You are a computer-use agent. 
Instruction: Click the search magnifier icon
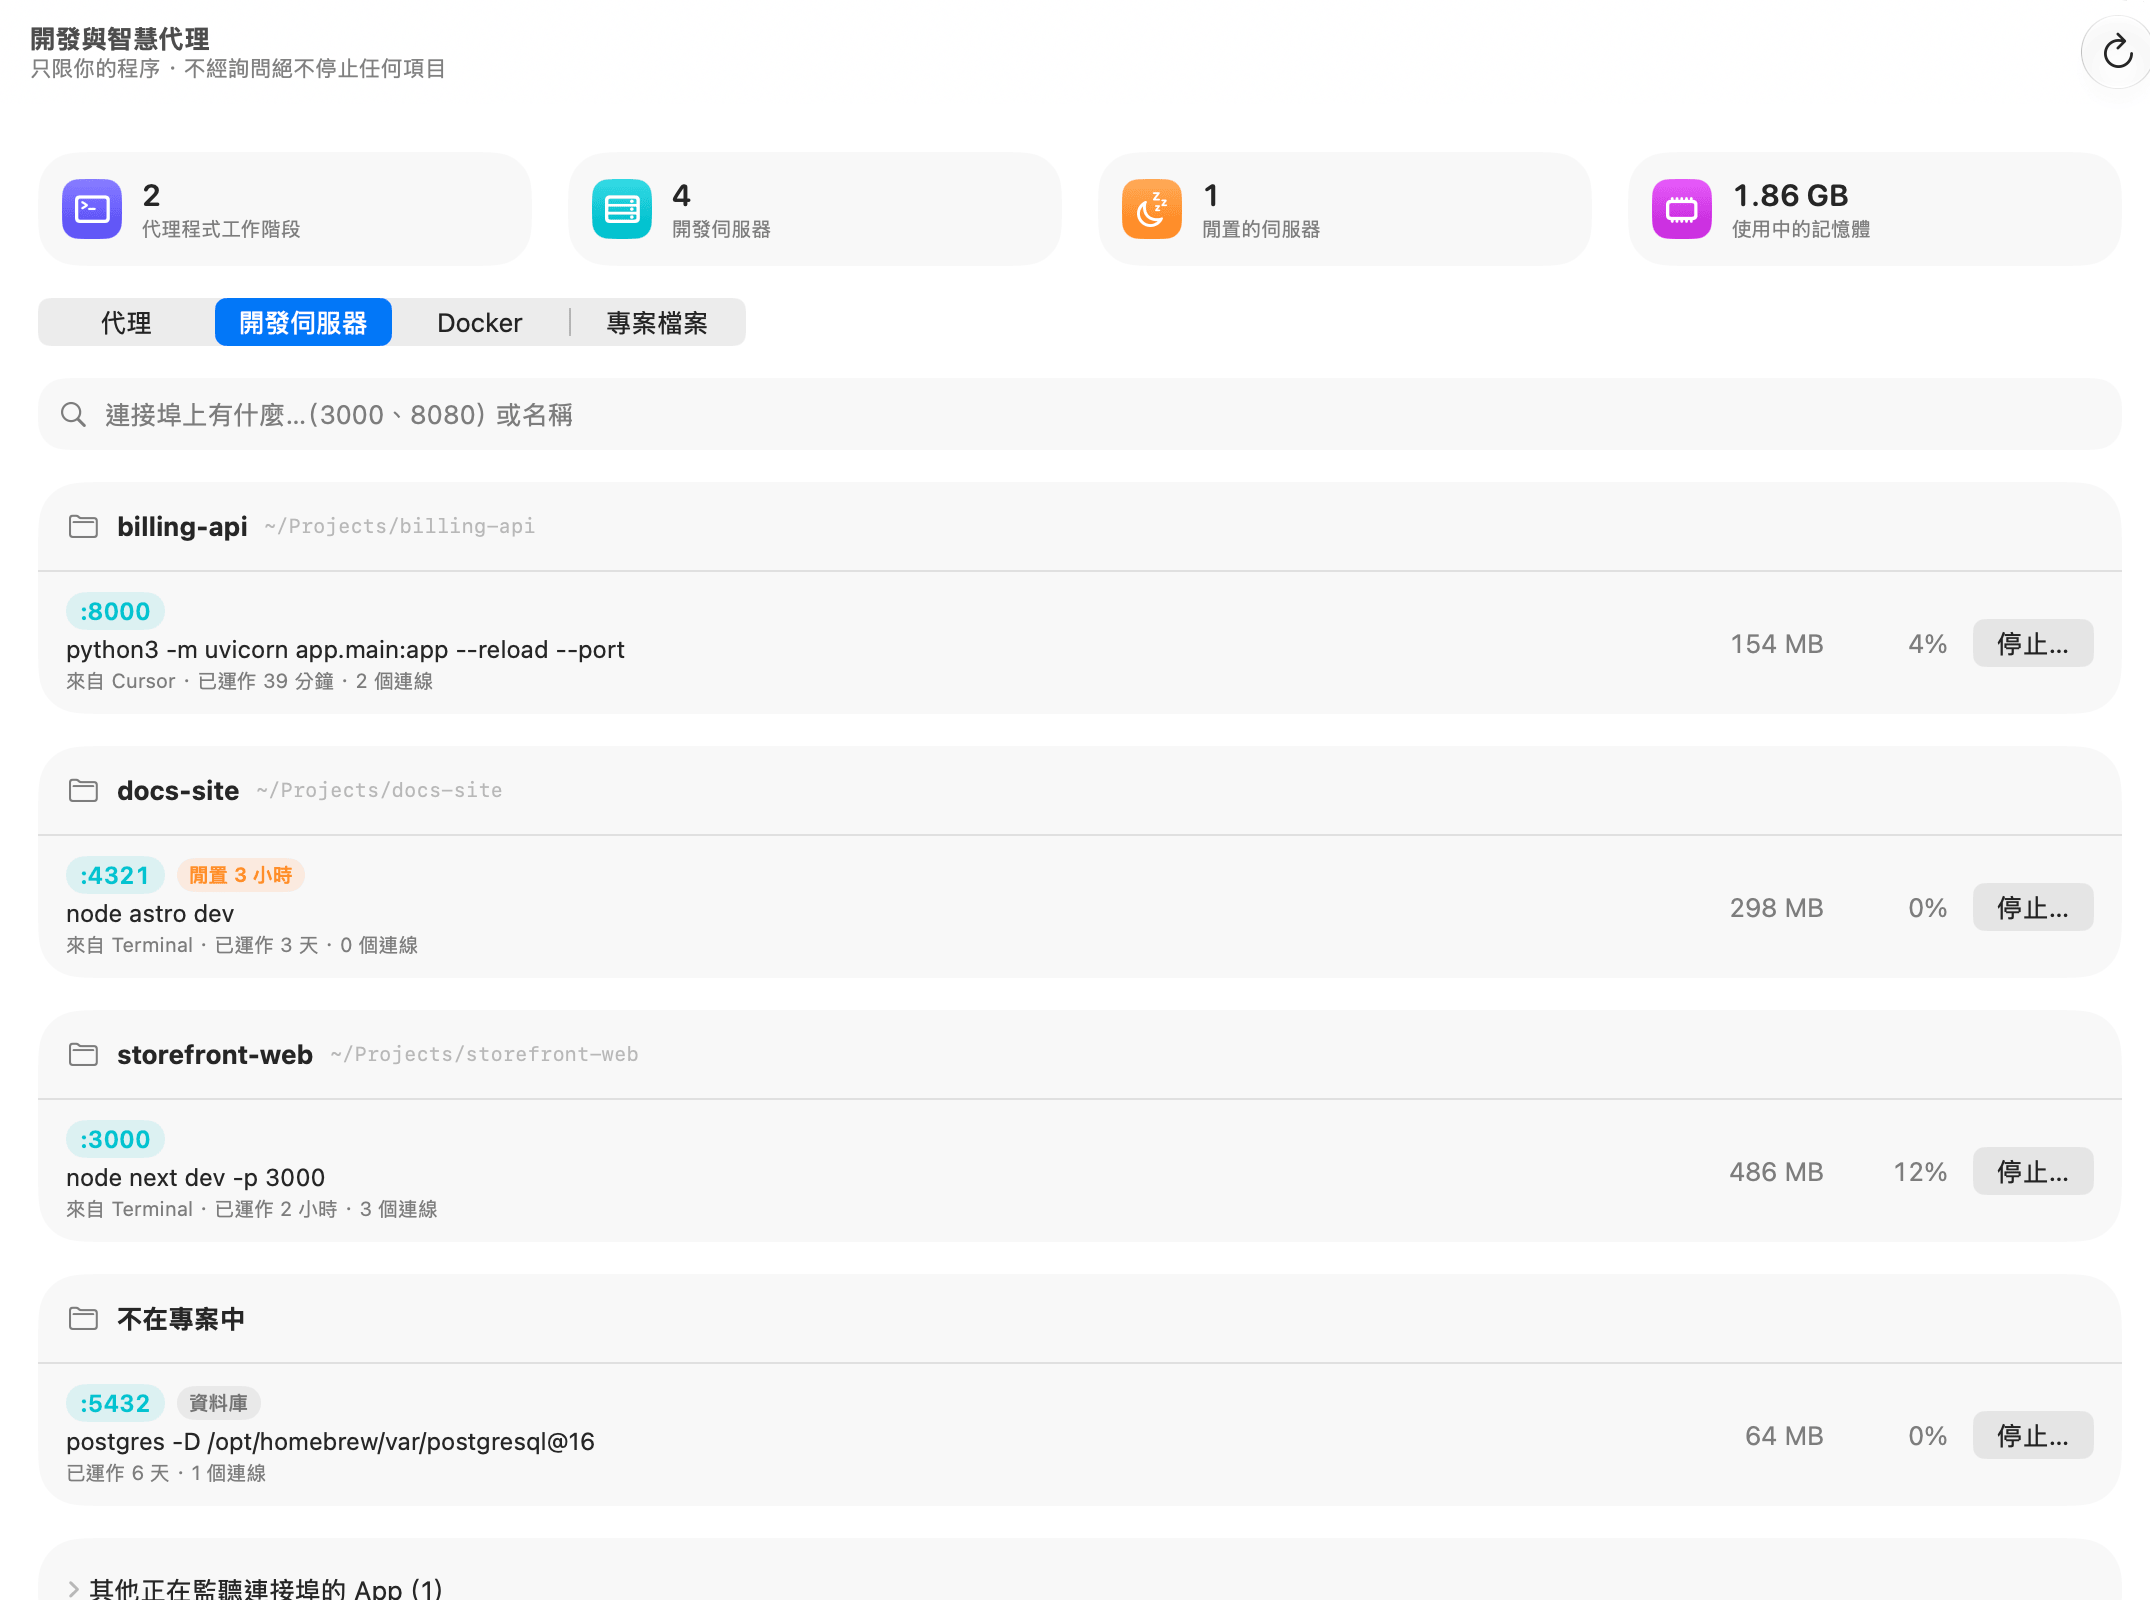coord(73,414)
